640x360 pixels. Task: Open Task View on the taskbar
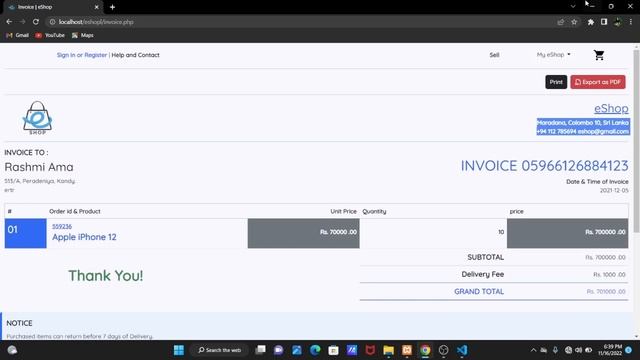[260, 350]
